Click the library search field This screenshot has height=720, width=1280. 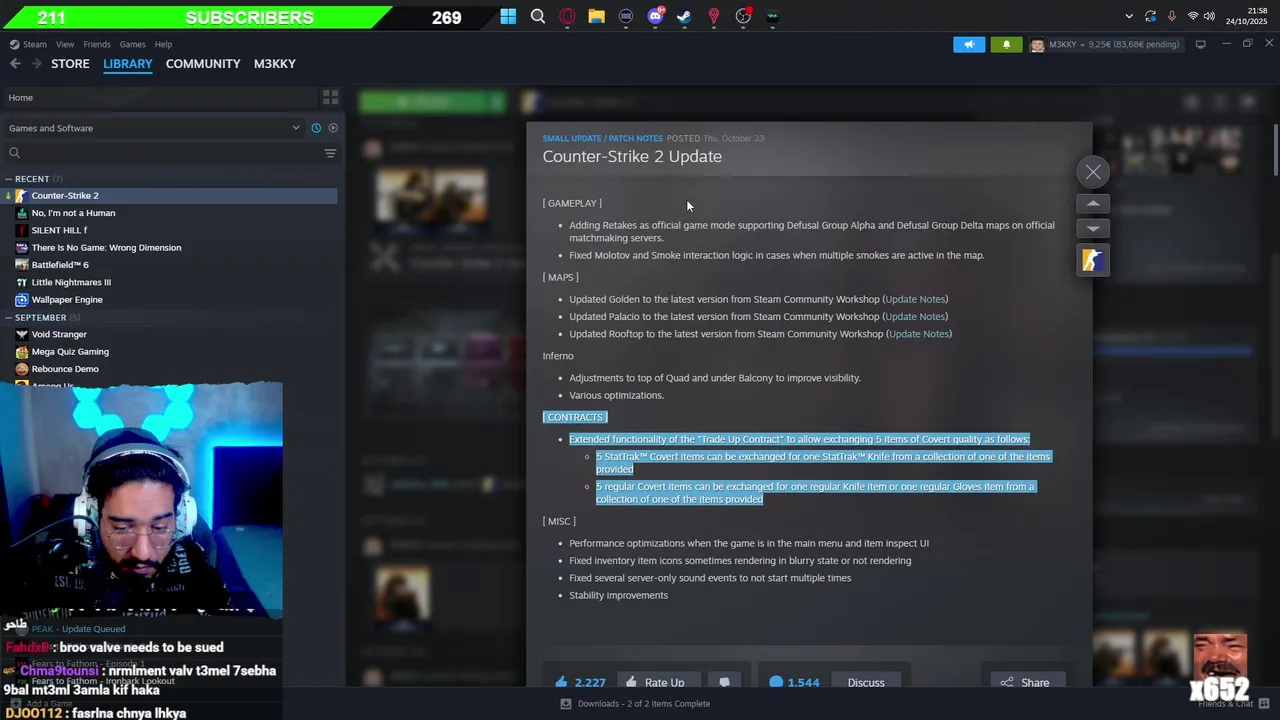click(160, 153)
